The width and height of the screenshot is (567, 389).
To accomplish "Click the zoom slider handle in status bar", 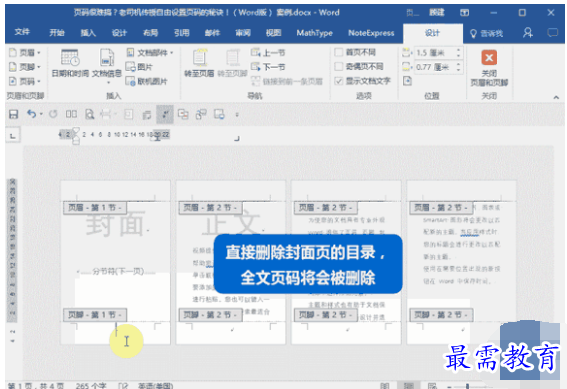I will click(468, 386).
